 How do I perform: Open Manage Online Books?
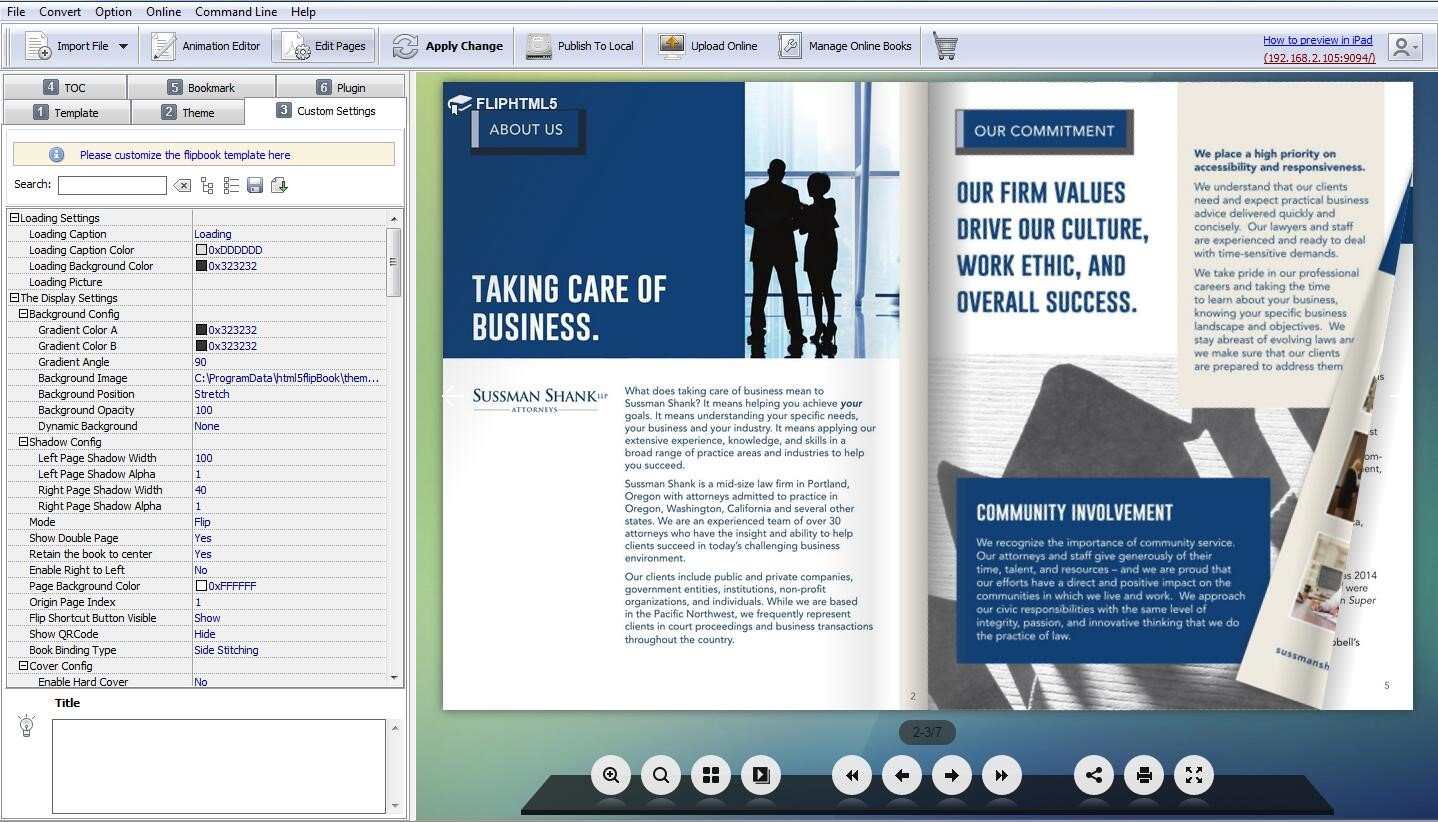tap(845, 46)
